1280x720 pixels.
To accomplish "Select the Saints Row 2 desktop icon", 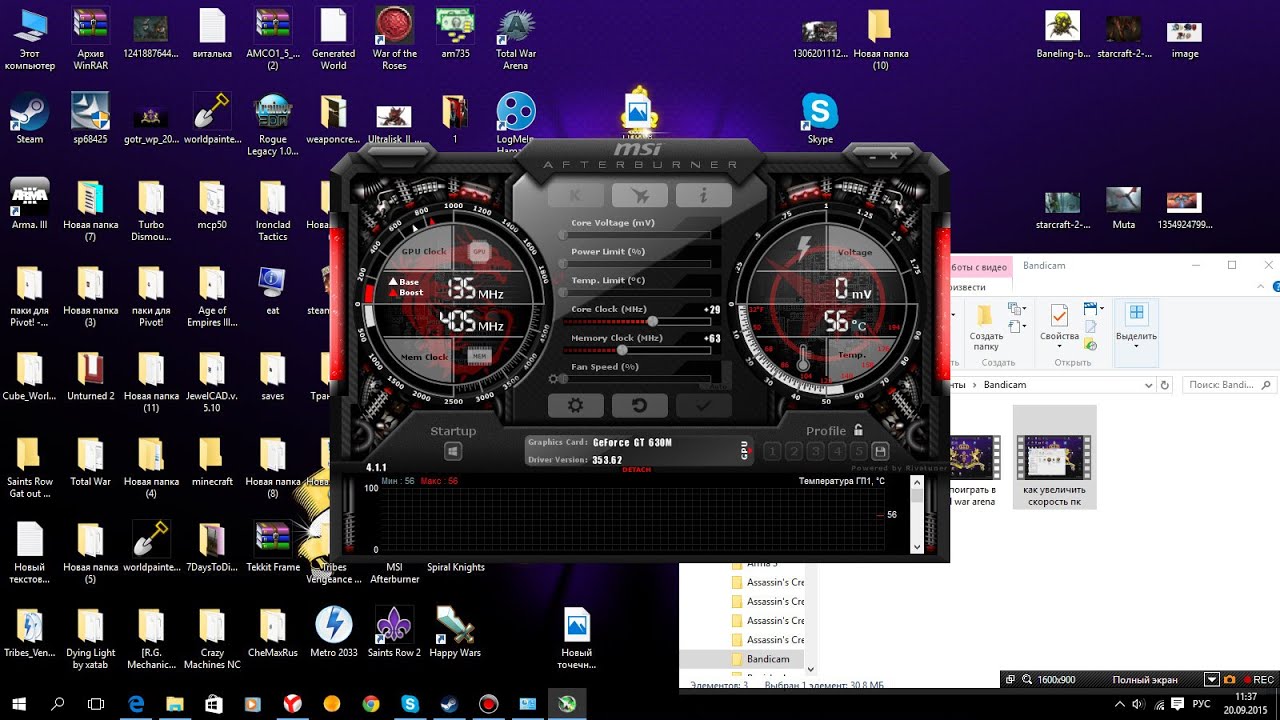I will click(394, 632).
